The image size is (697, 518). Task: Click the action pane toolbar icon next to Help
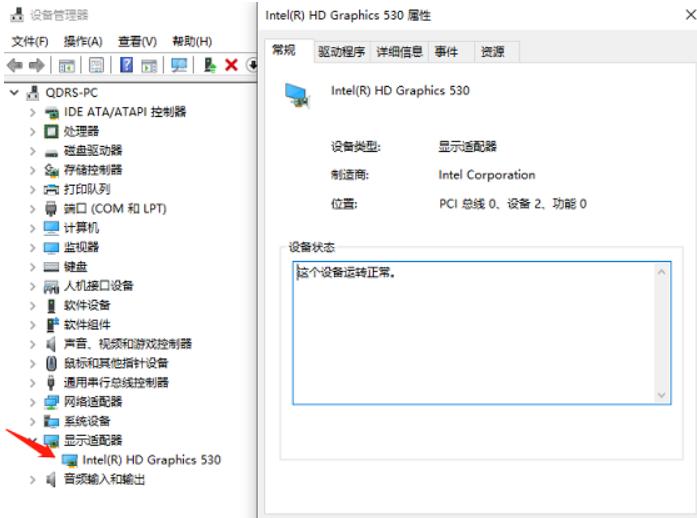pos(149,66)
